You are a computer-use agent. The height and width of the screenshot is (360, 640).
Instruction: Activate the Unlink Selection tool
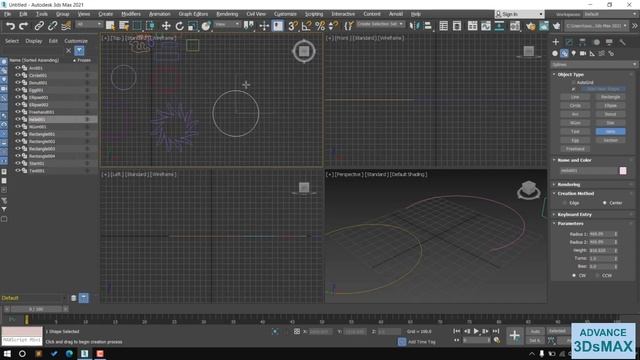tap(52, 26)
